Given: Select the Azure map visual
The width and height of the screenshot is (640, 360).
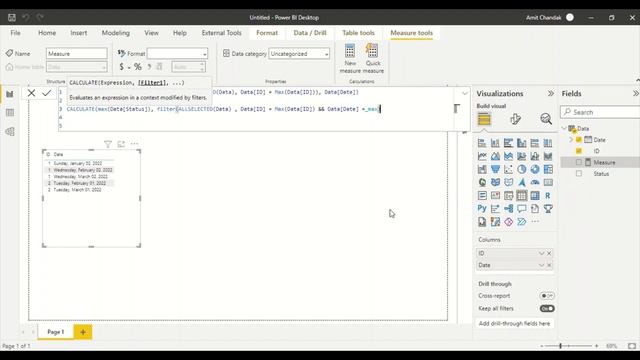Looking at the screenshot, I should pyautogui.click(x=522, y=182).
